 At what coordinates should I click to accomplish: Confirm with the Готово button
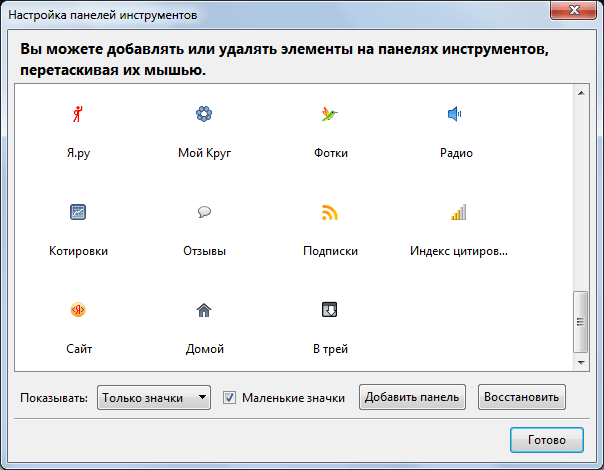[x=547, y=440]
